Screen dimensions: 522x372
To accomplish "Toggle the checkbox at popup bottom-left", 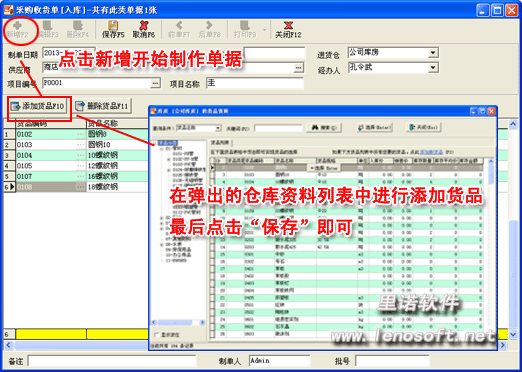I will point(157,334).
